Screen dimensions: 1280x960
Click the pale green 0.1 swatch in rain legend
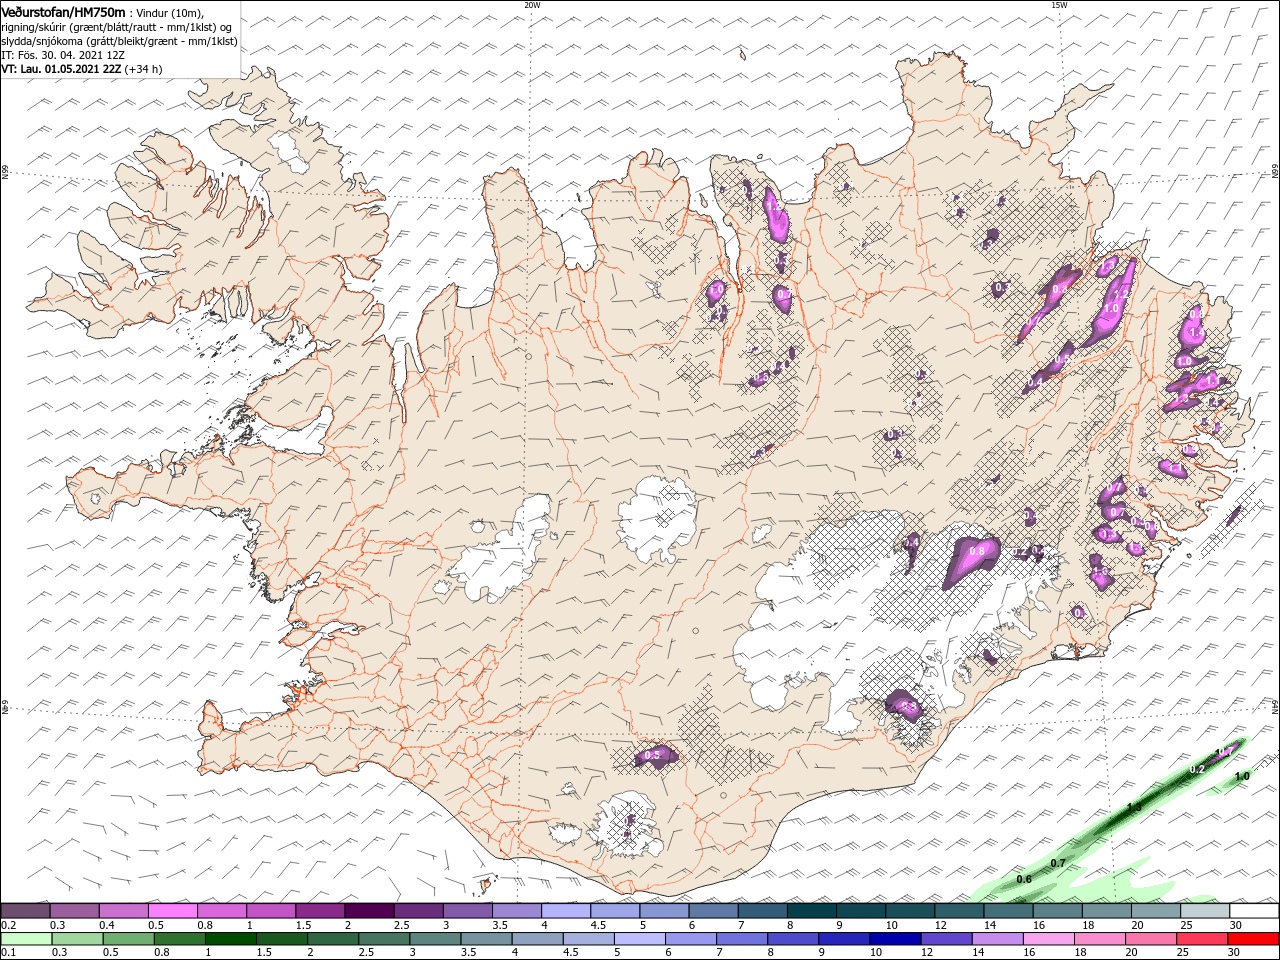pyautogui.click(x=26, y=939)
